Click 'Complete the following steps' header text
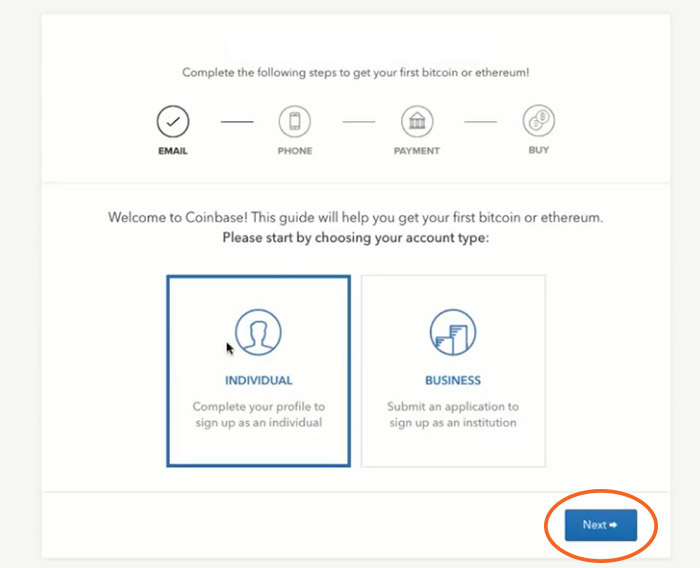This screenshot has width=700, height=568. [355, 72]
